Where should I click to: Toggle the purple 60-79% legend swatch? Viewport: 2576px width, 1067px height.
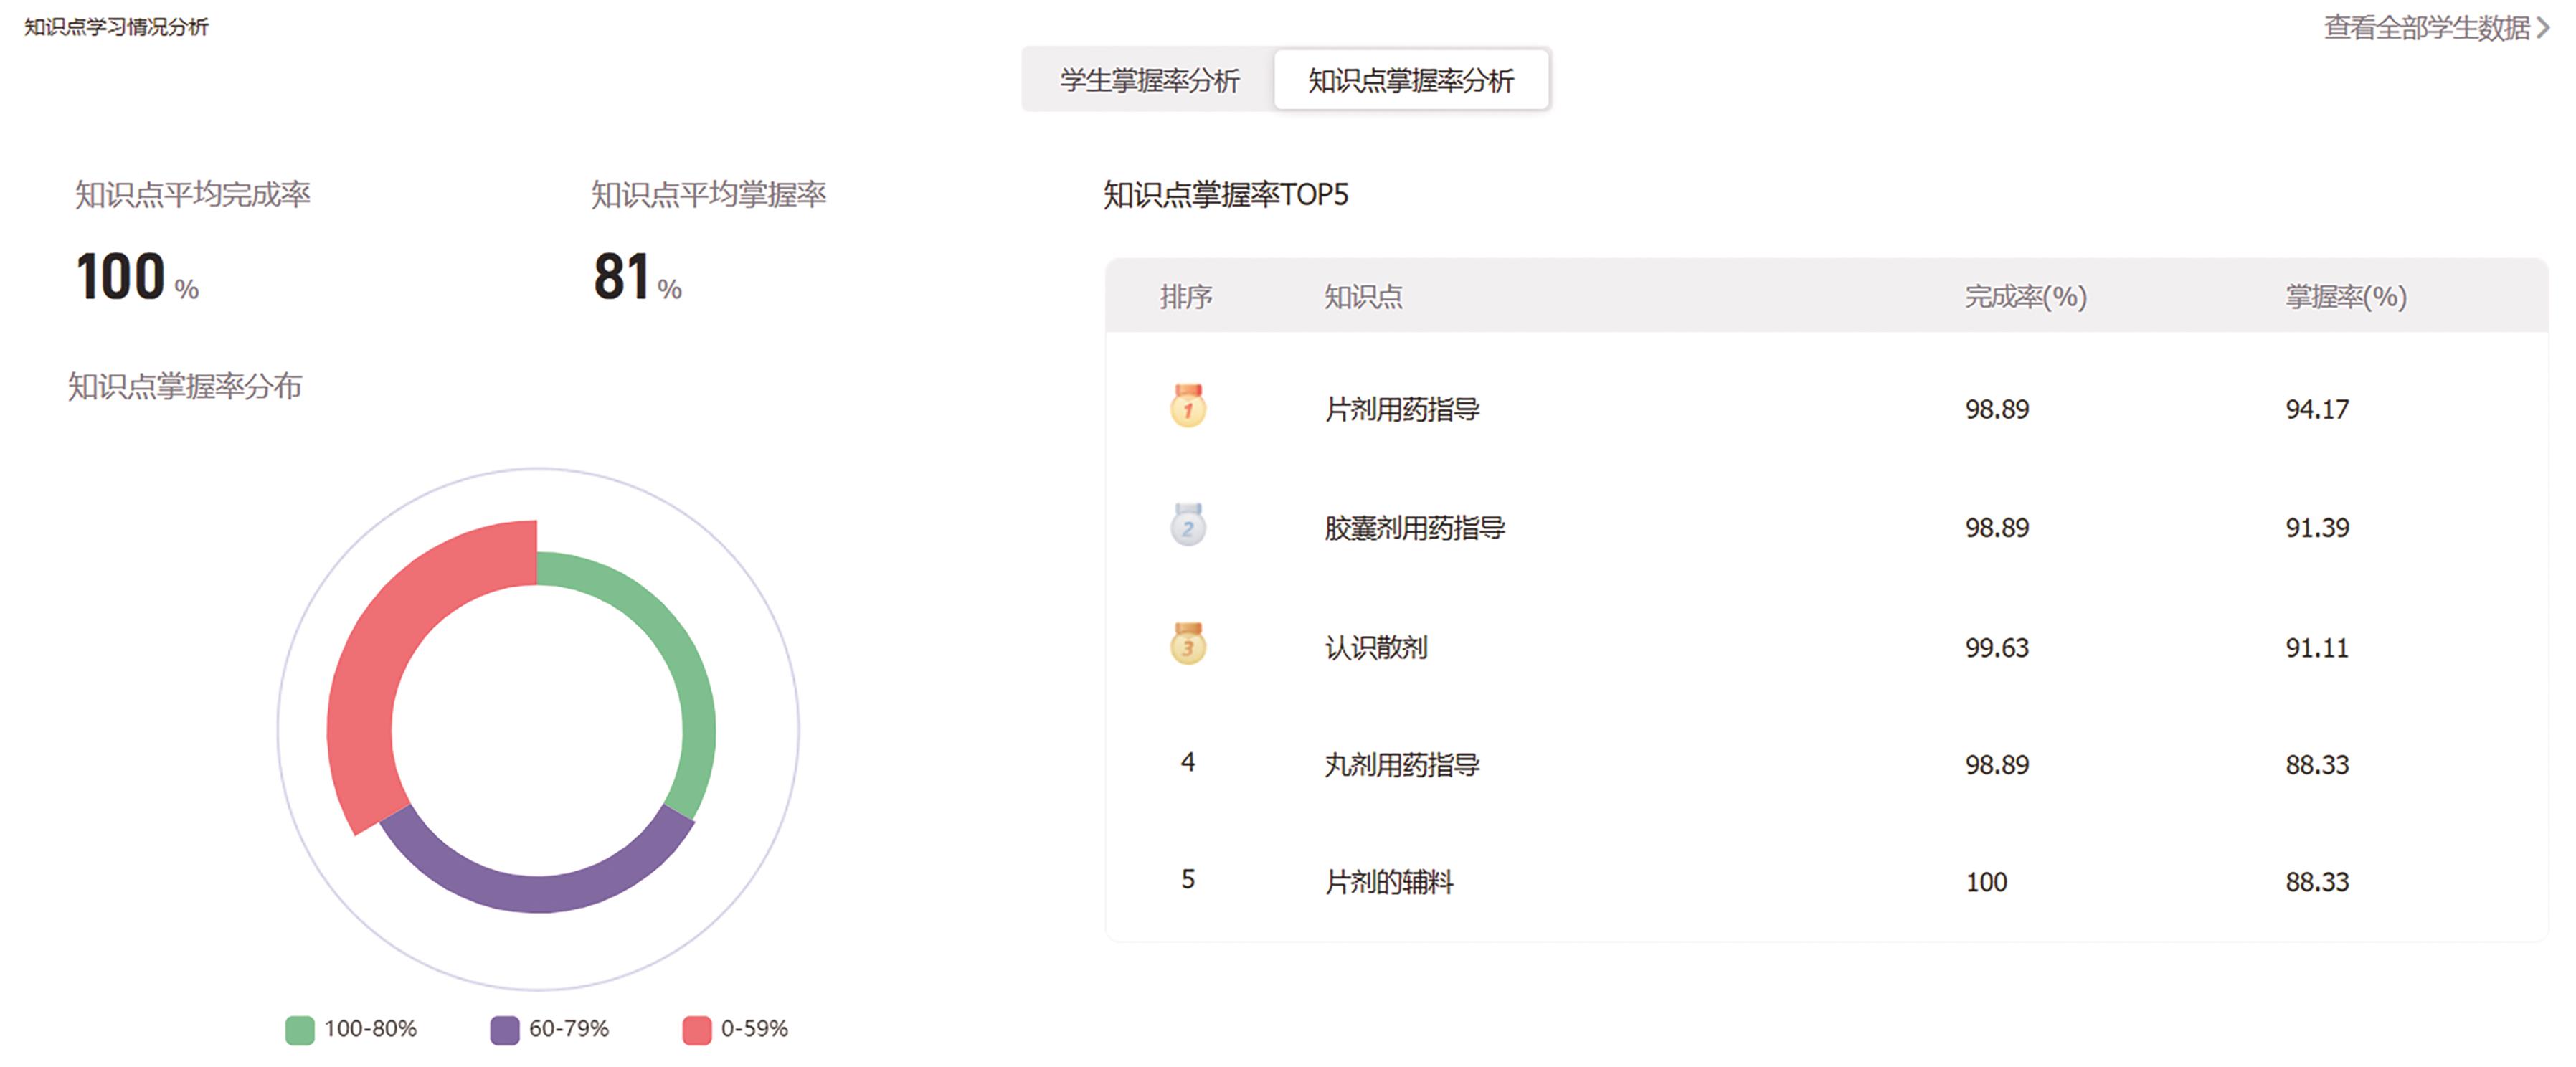pyautogui.click(x=504, y=1029)
